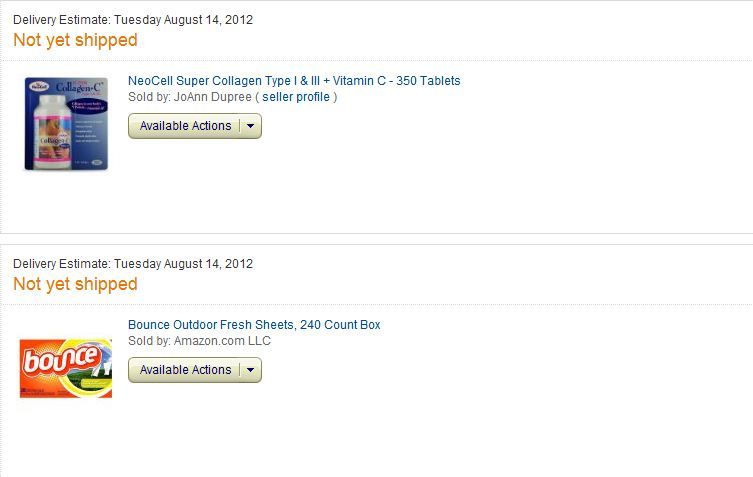Open the NeoCell Super Collagen Type I & III link
Viewport: 753px width, 477px height.
(294, 81)
